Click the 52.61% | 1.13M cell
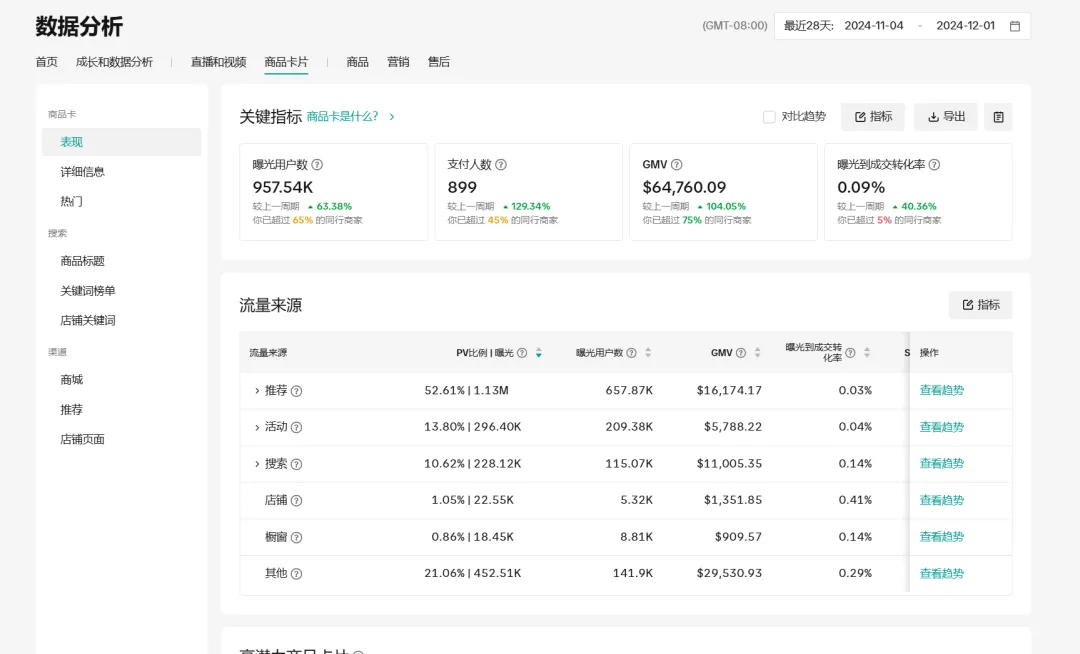1080x654 pixels. tap(466, 390)
